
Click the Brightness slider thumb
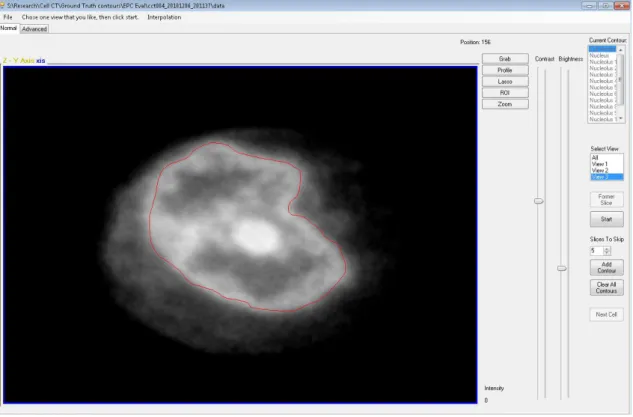click(x=562, y=268)
